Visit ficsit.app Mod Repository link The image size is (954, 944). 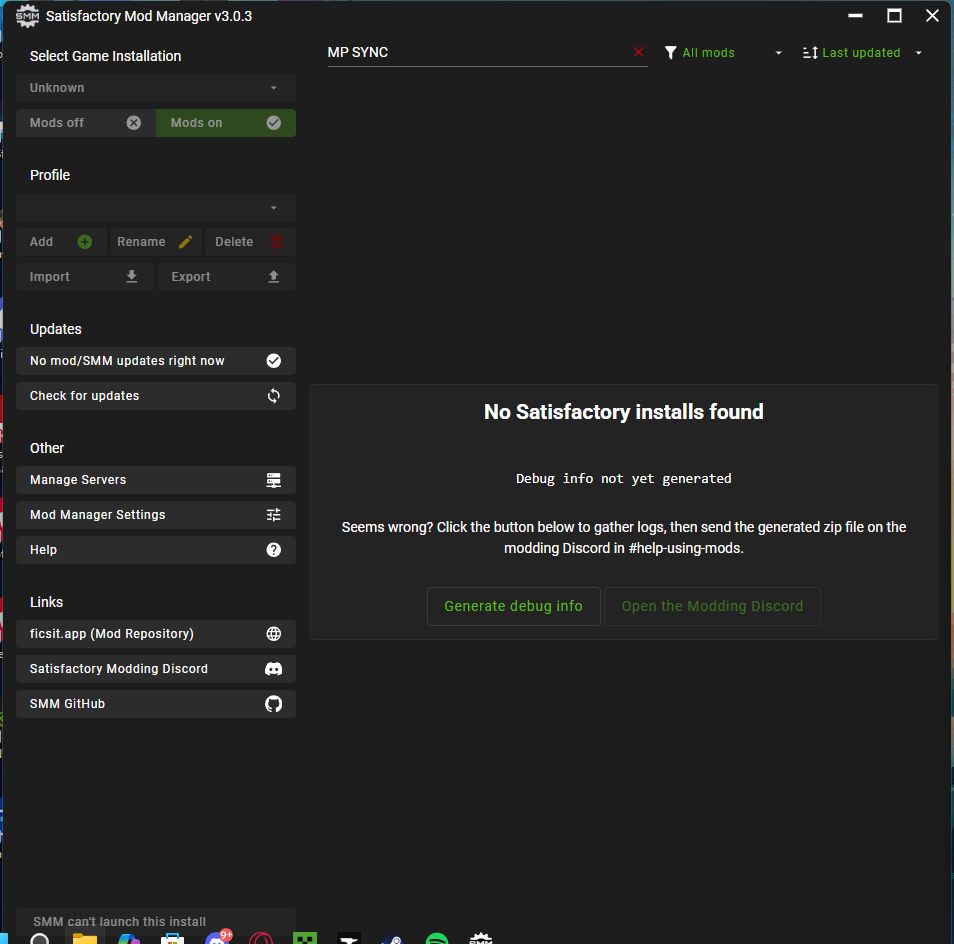[x=156, y=634]
